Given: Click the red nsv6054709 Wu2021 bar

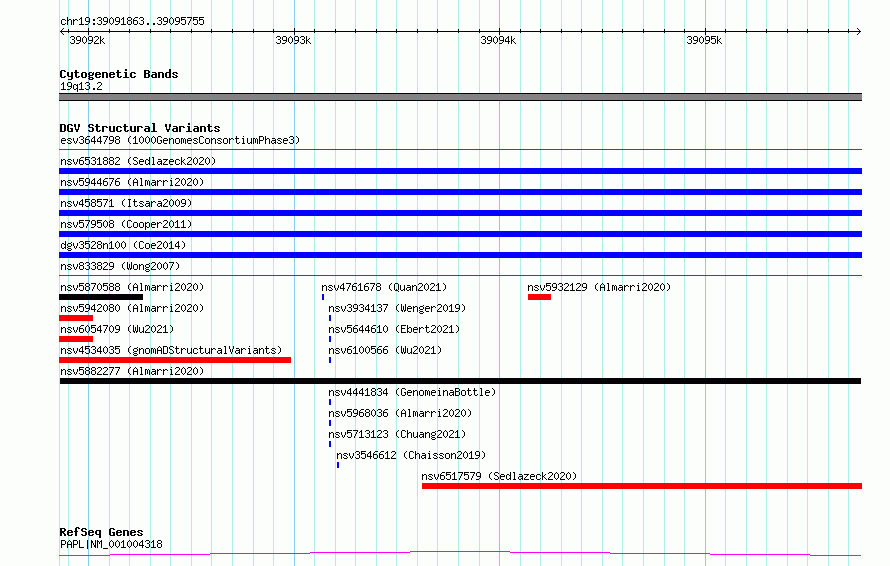Looking at the screenshot, I should coord(76,339).
